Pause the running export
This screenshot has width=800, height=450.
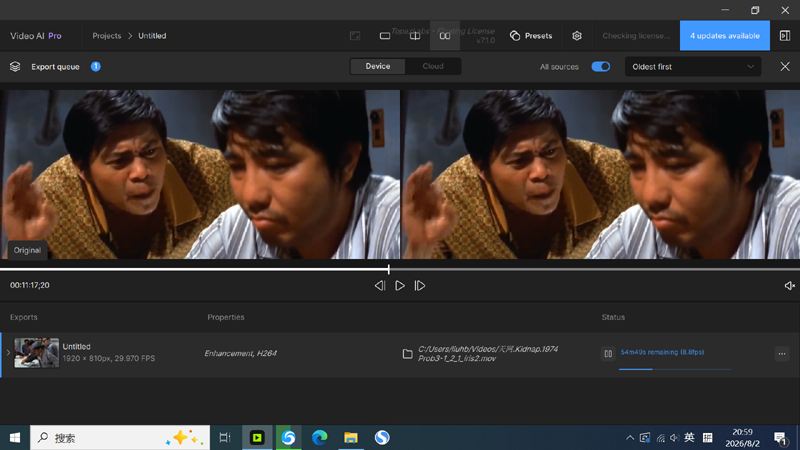pyautogui.click(x=608, y=353)
